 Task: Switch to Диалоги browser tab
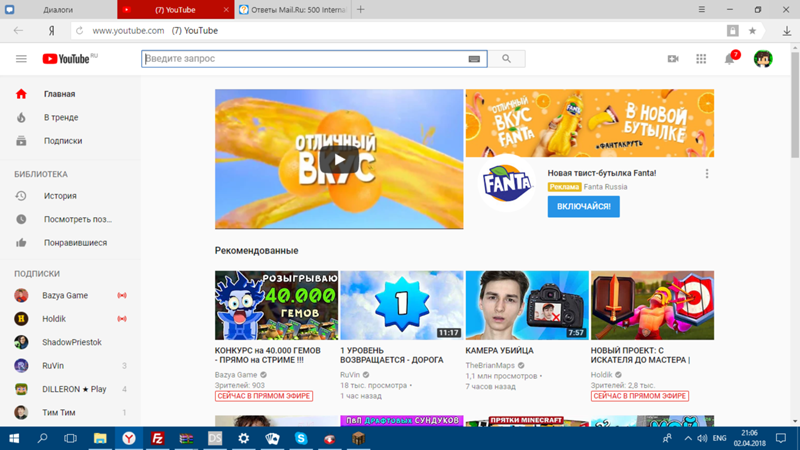(58, 10)
